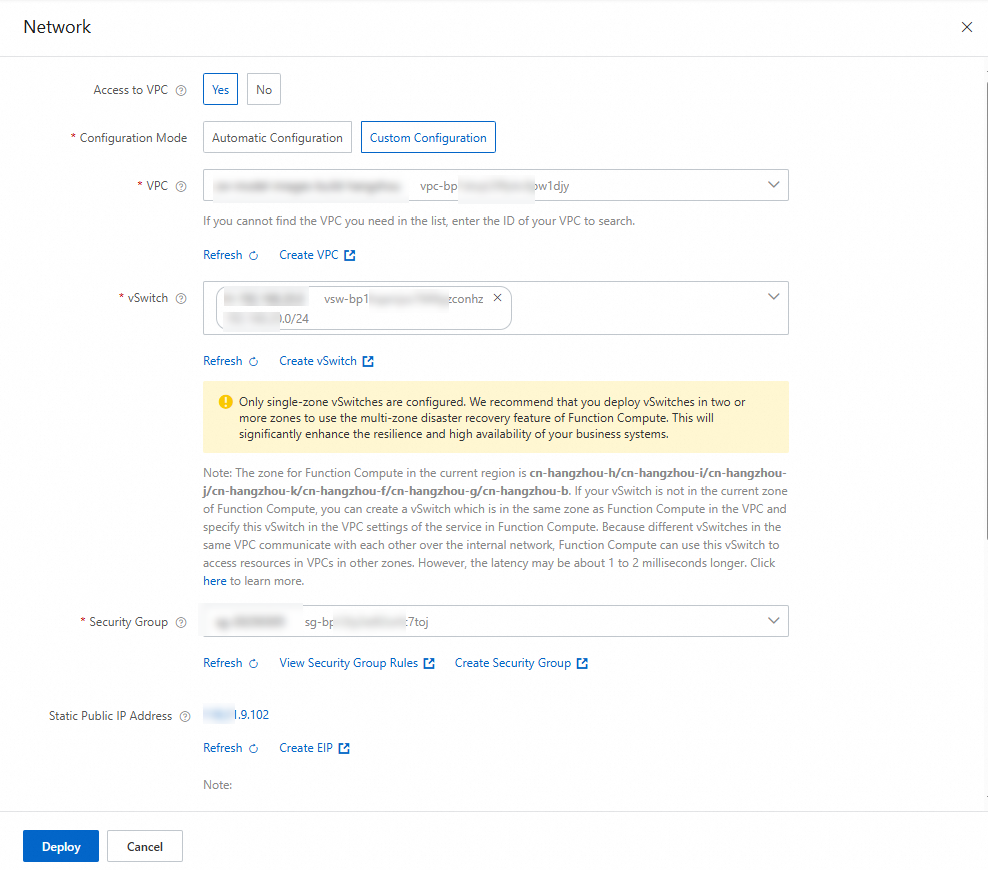Remove the selected vSwitch tag via X
988x870 pixels.
[x=497, y=297]
